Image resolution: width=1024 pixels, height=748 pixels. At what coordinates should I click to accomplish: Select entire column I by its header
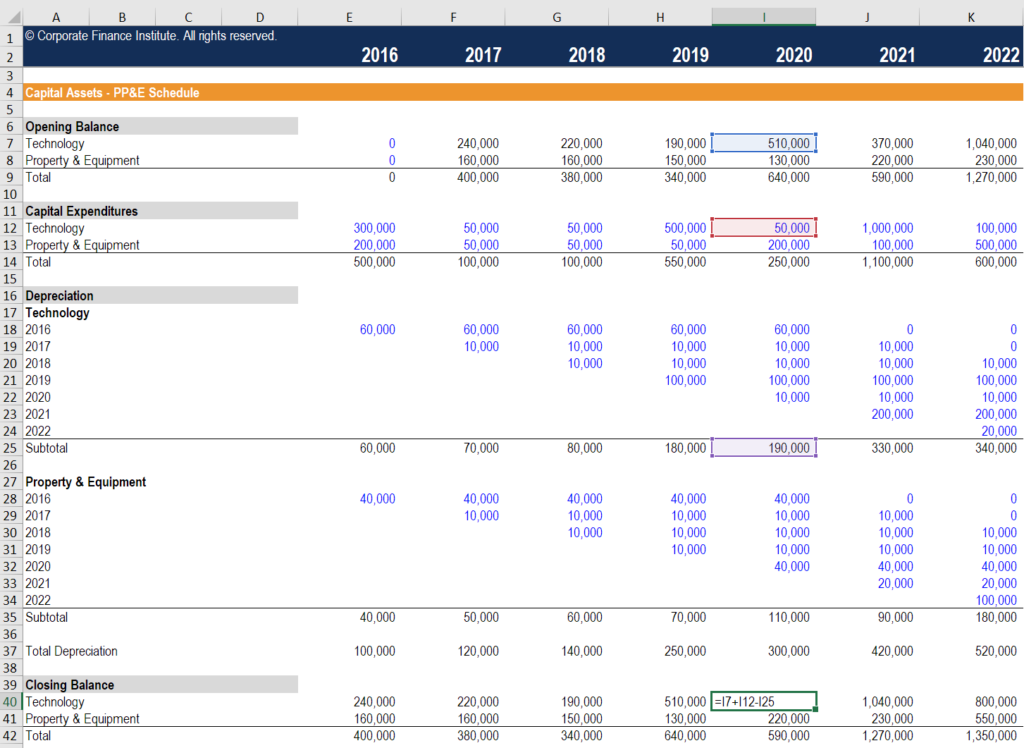coord(763,16)
